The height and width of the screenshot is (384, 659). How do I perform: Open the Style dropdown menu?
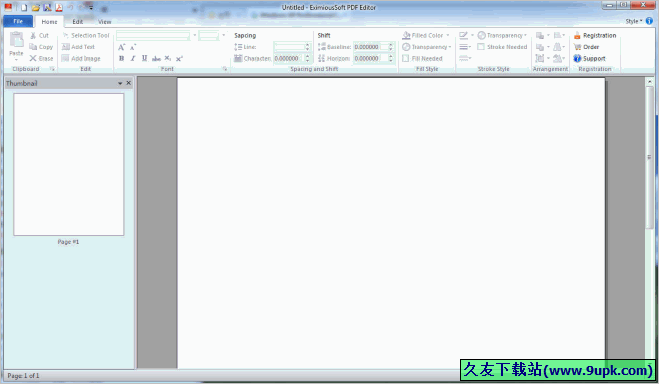pos(634,21)
